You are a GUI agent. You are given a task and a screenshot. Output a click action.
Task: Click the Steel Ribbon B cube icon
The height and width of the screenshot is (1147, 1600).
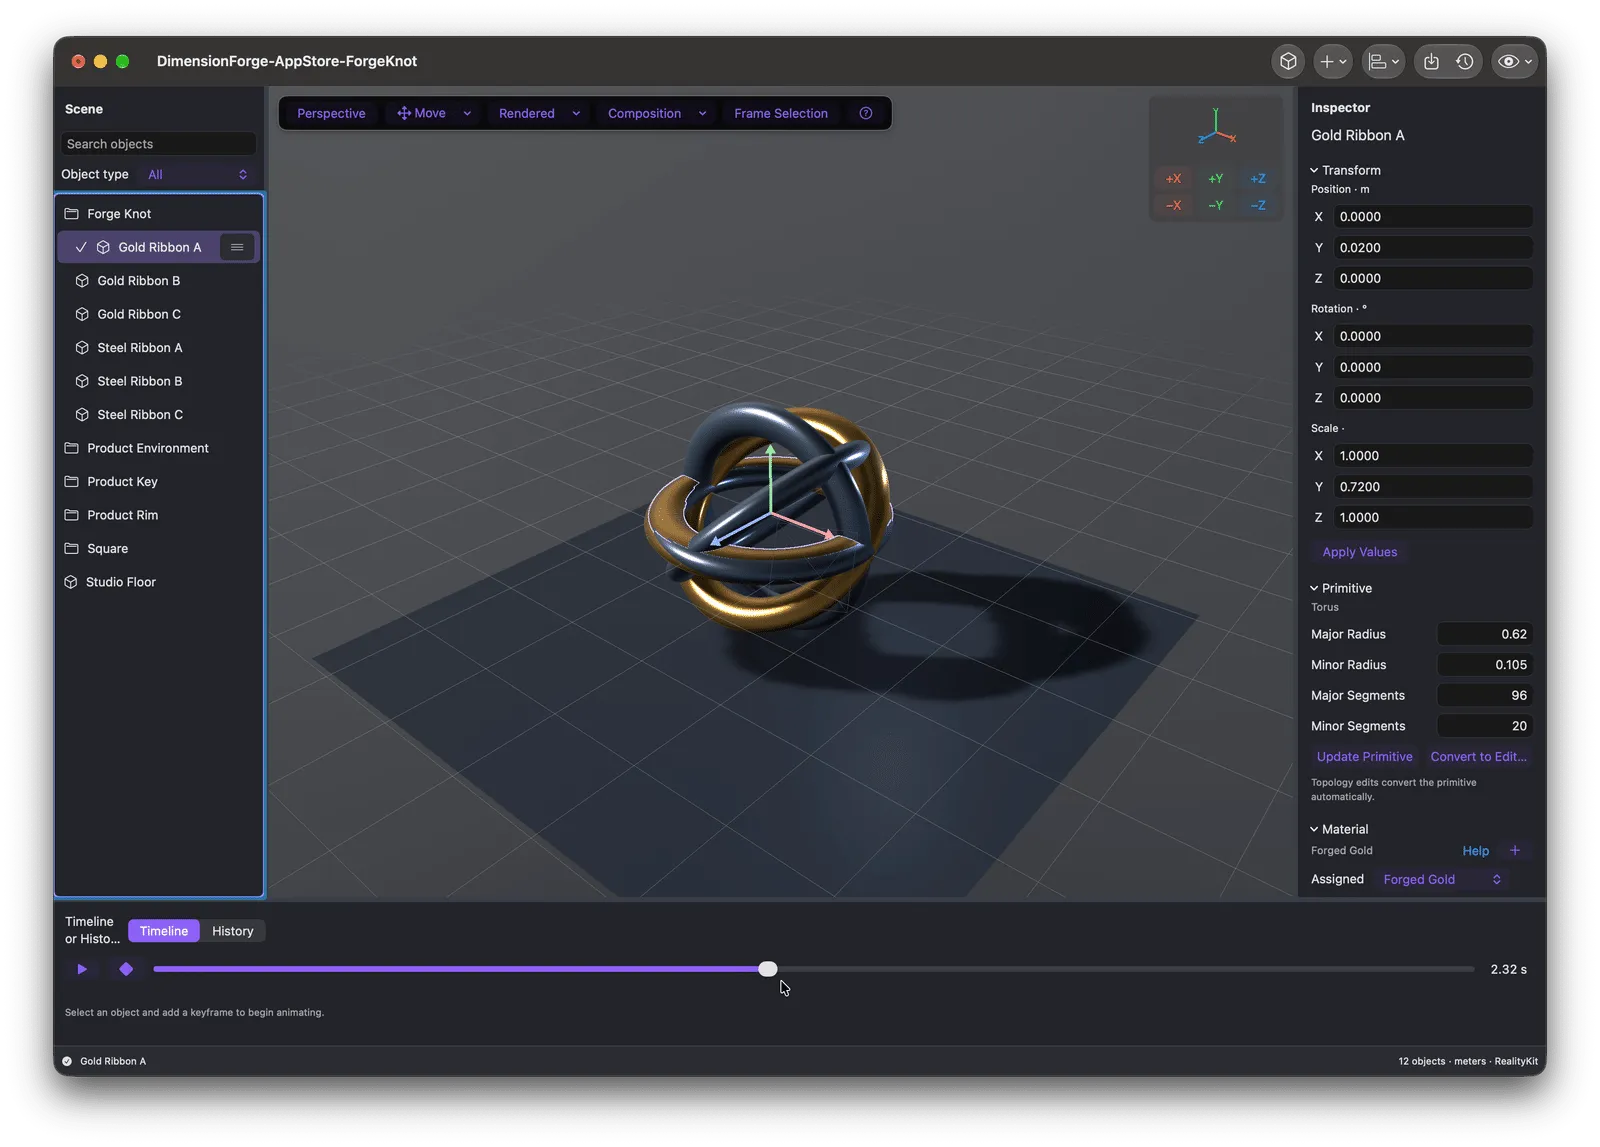[82, 381]
